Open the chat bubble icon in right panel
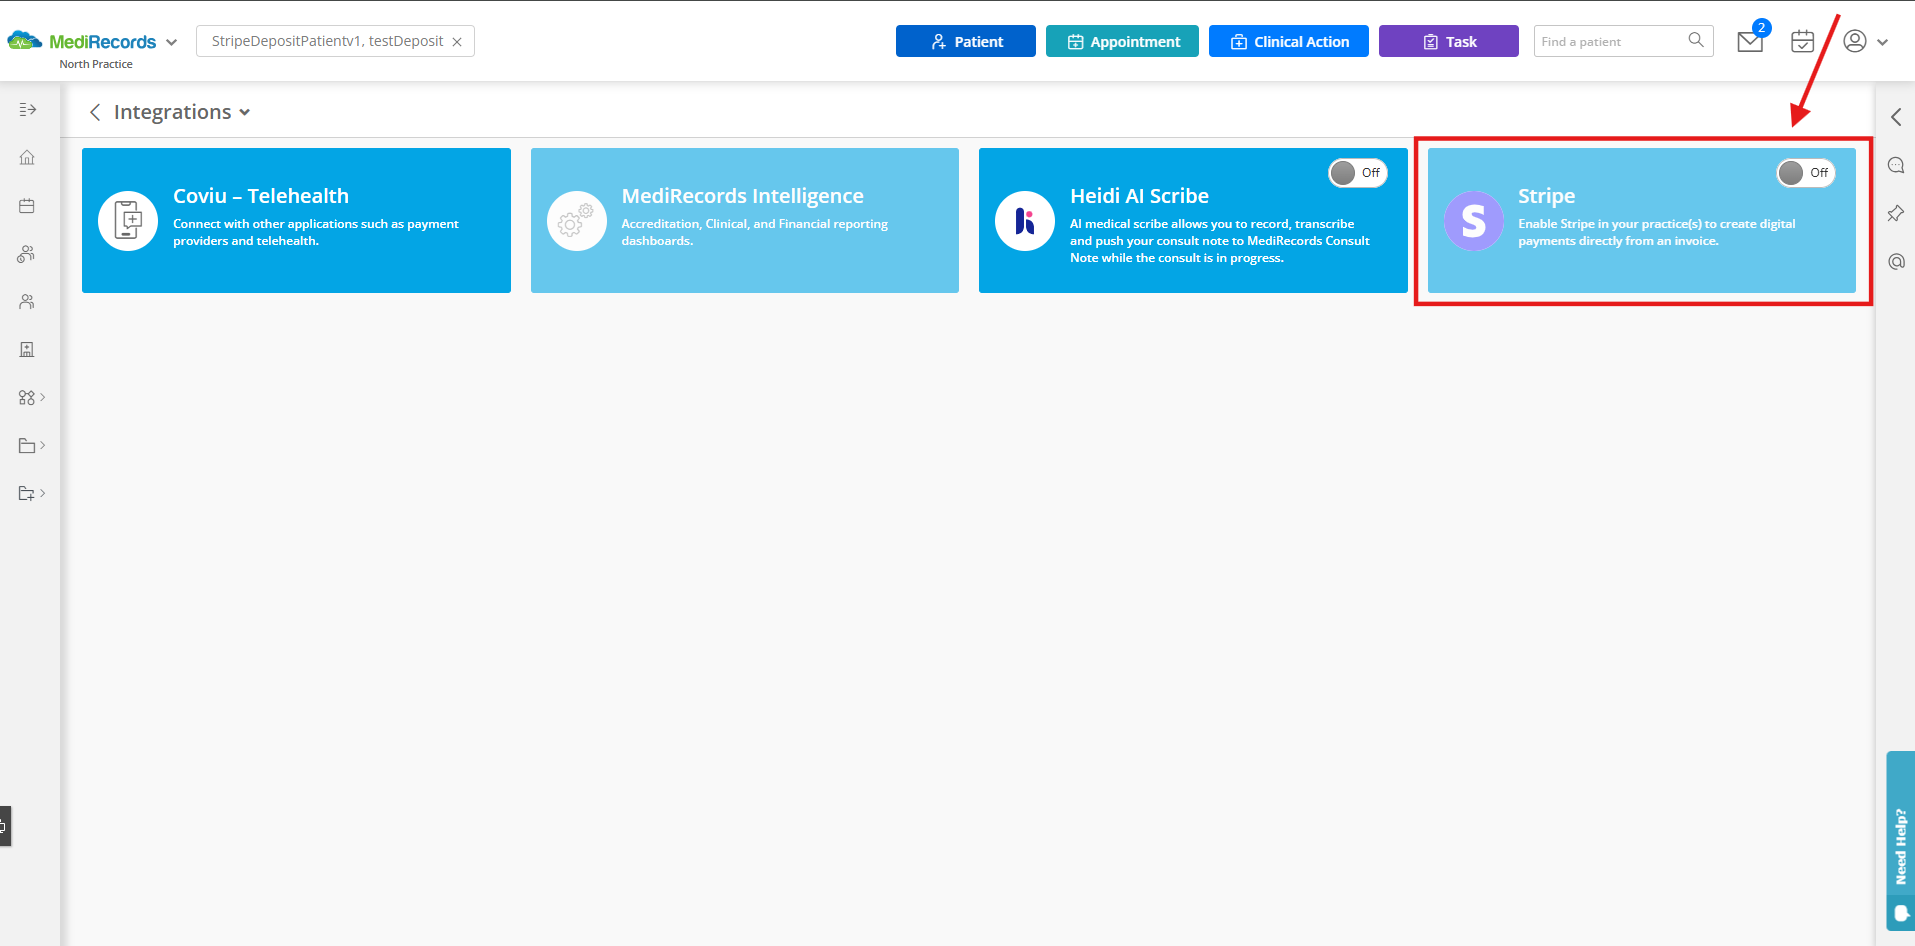The height and width of the screenshot is (946, 1915). (x=1896, y=165)
